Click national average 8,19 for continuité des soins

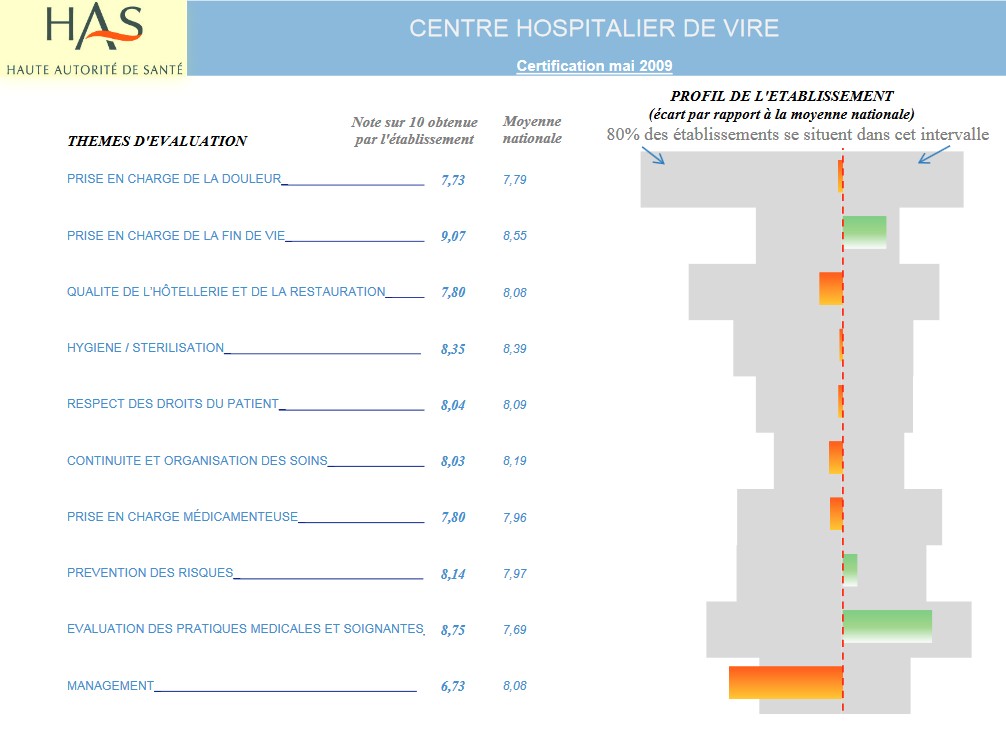[x=515, y=461]
